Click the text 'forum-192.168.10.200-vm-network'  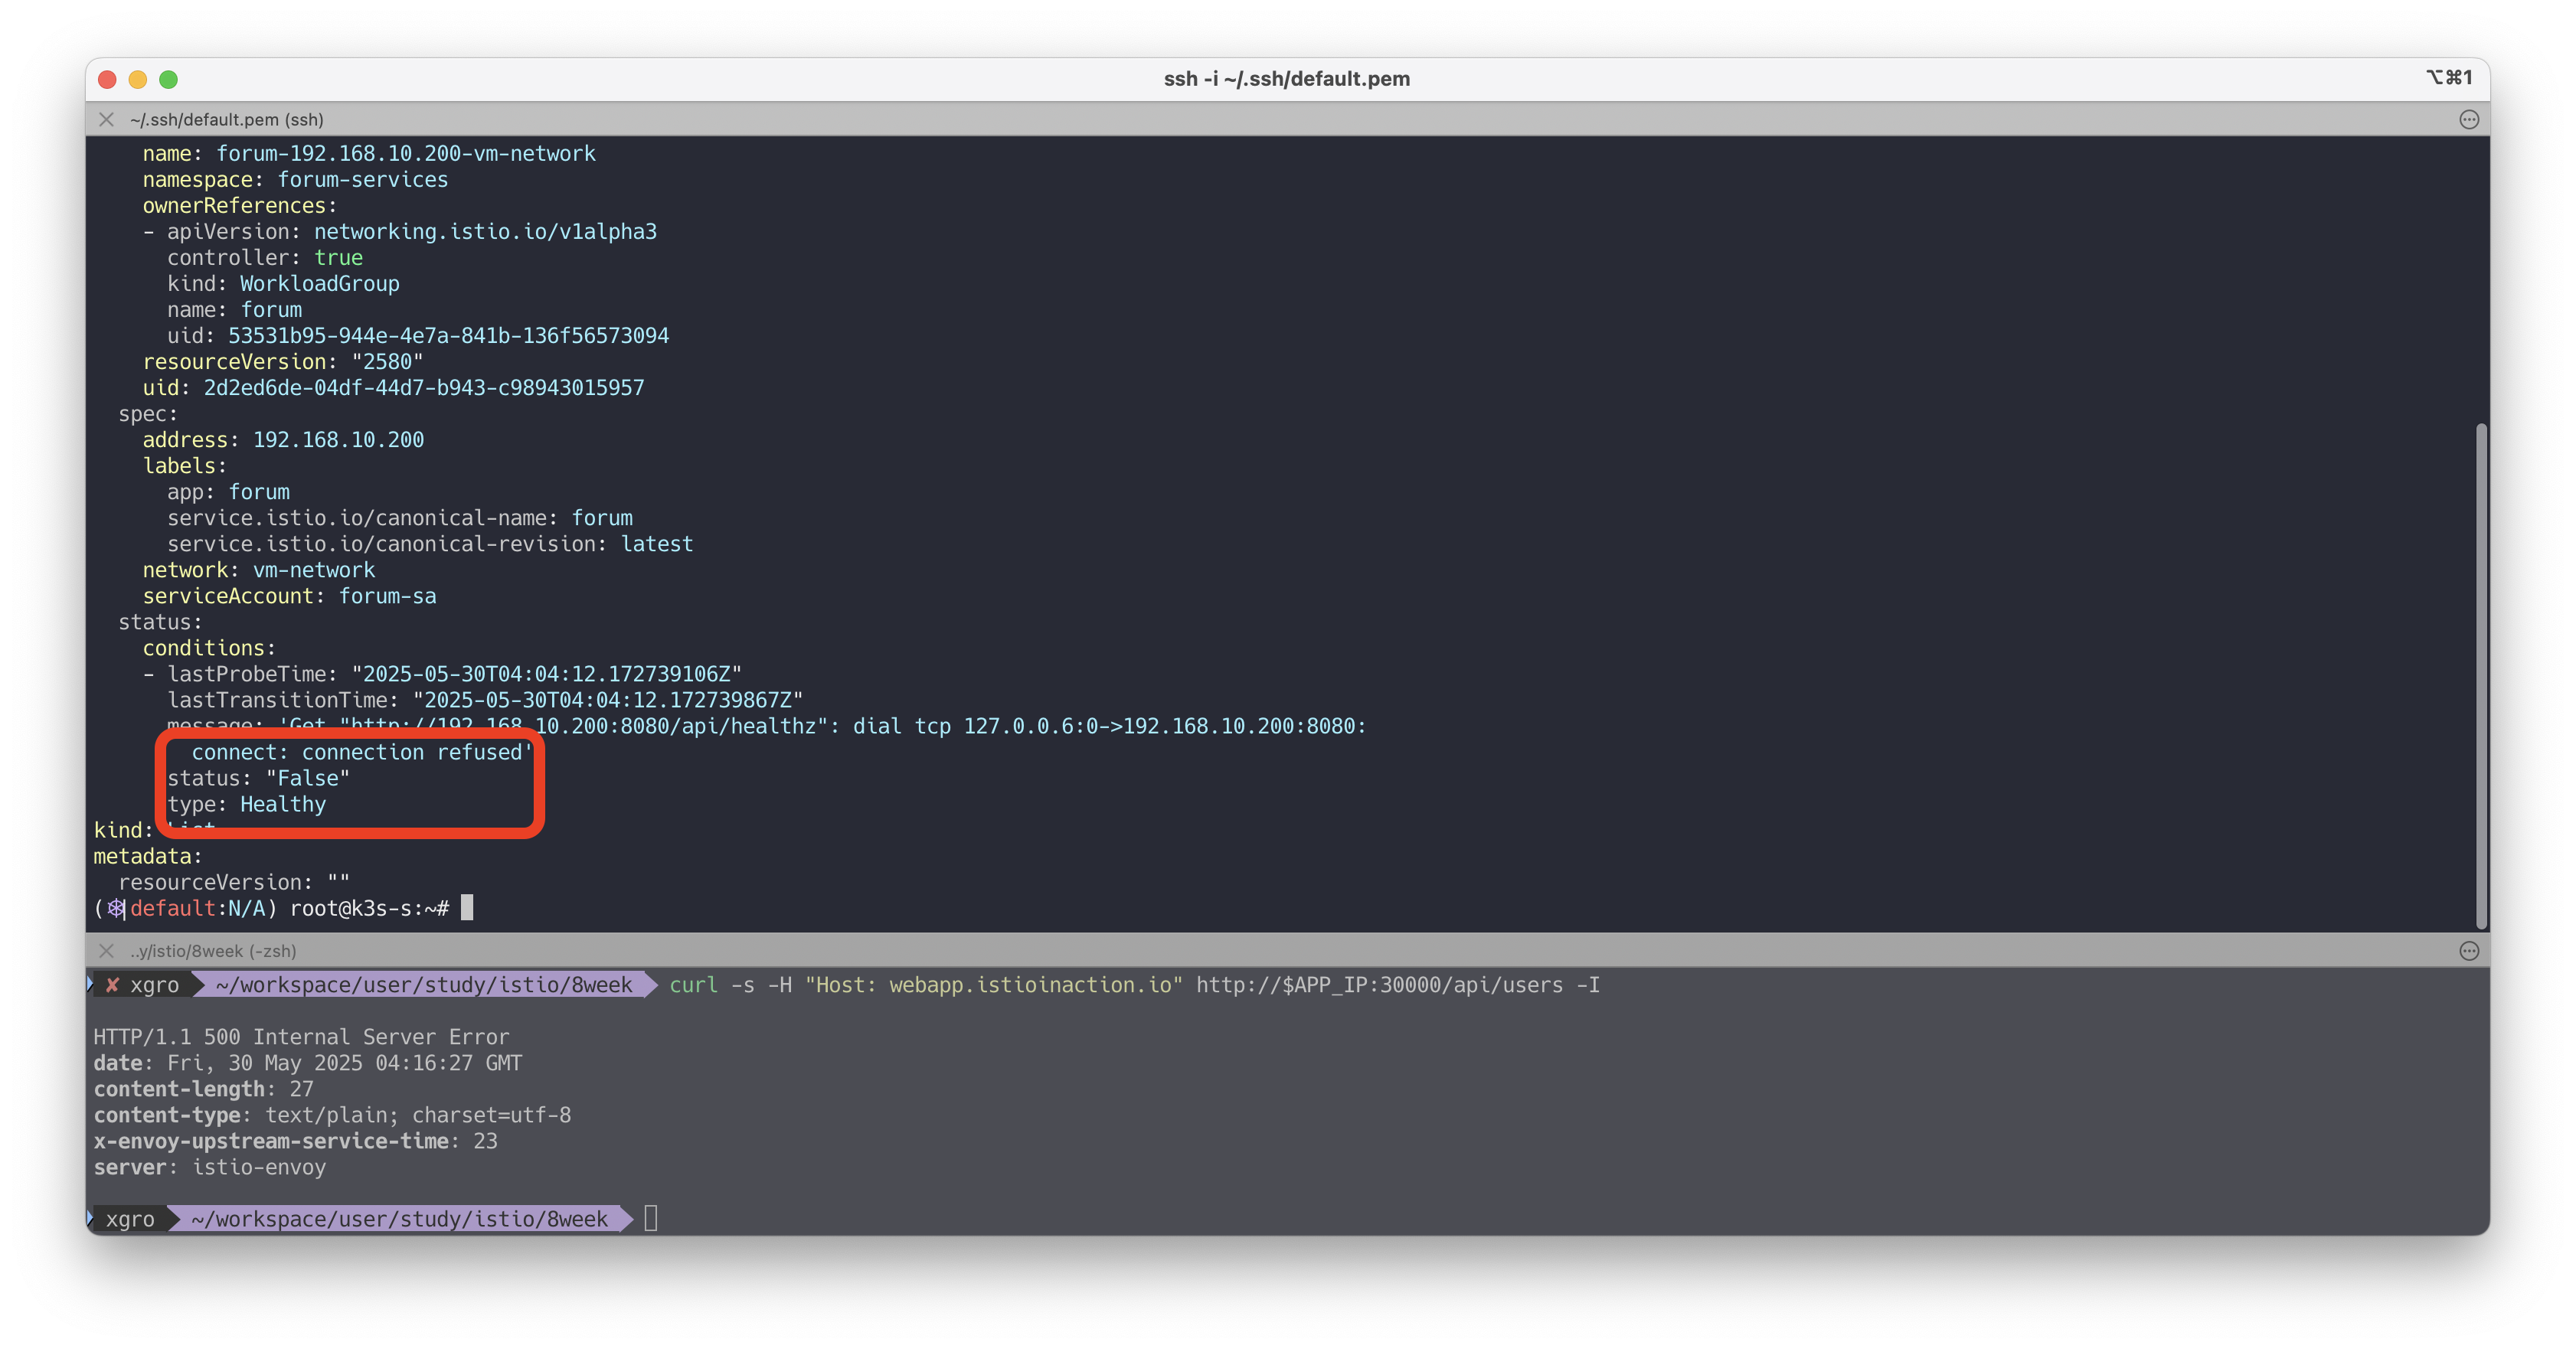406,153
